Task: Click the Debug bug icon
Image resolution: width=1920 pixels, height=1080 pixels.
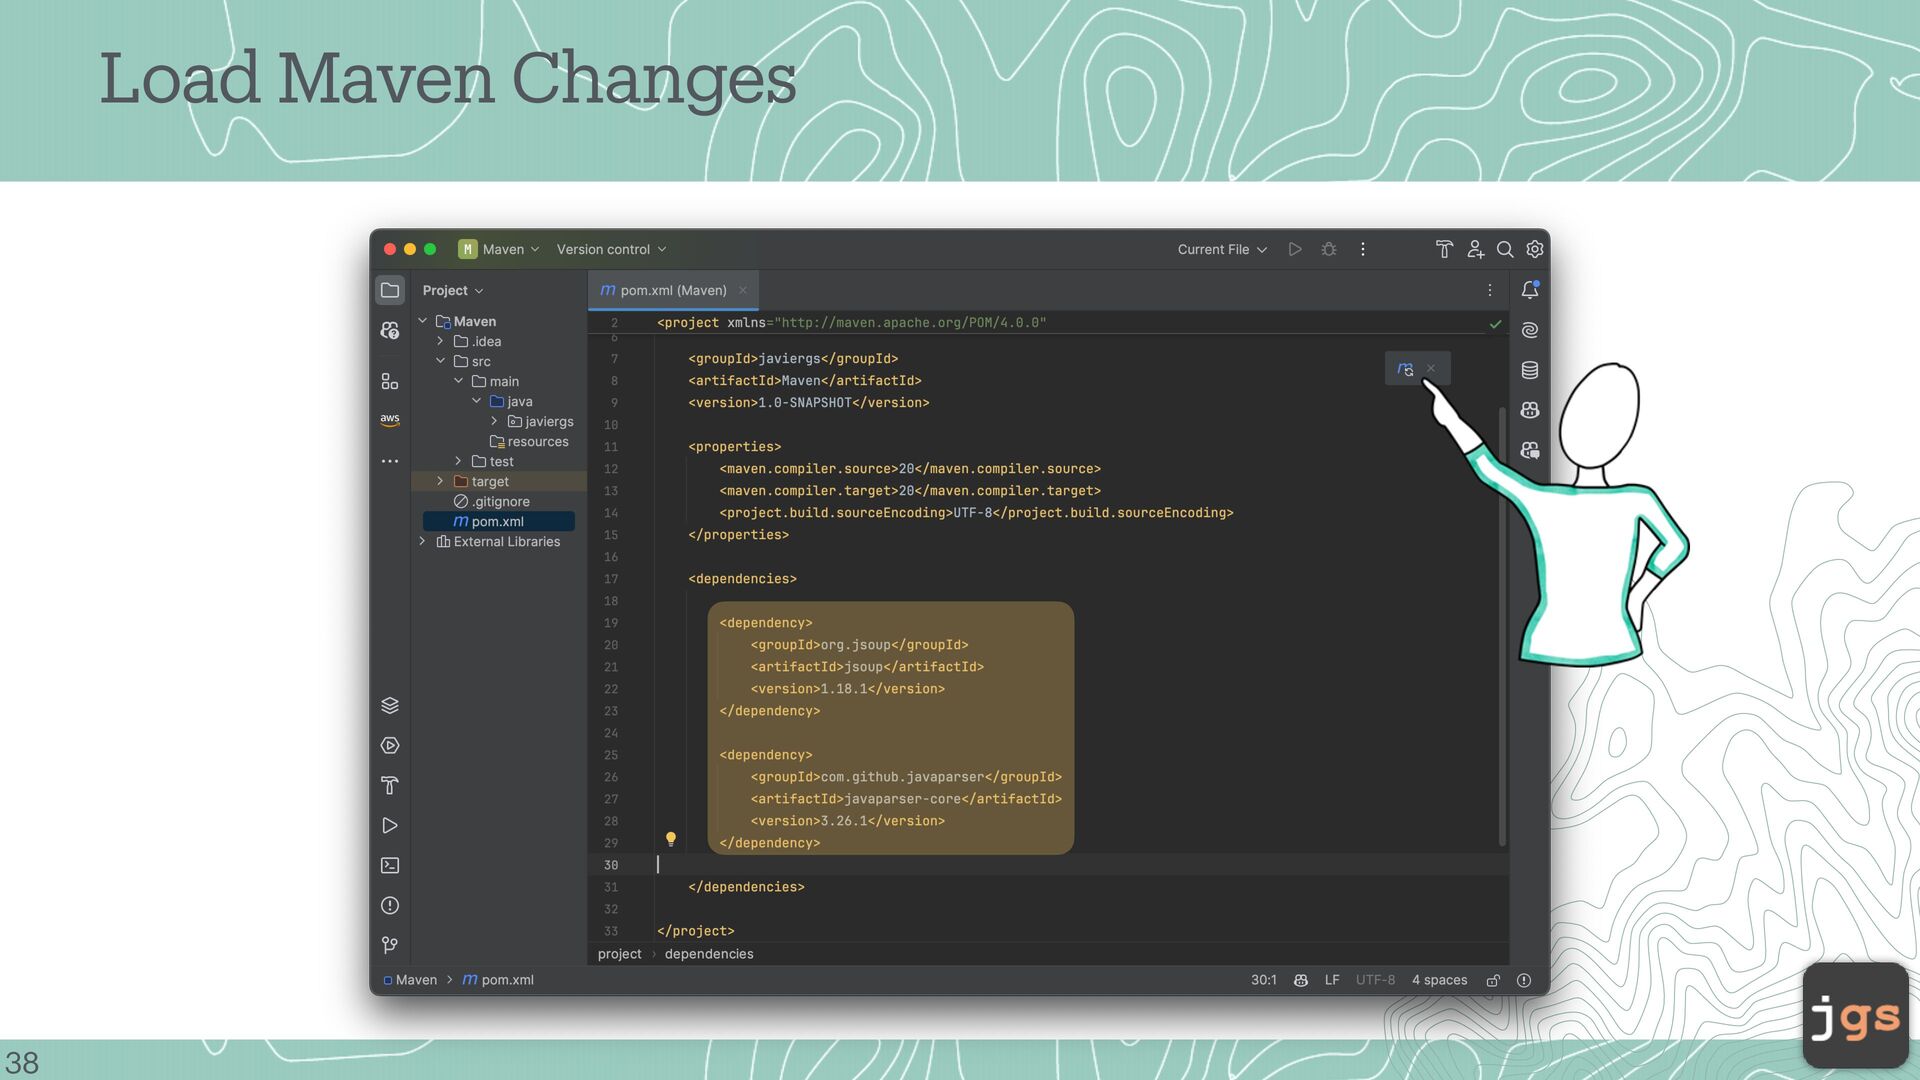Action: [1329, 249]
